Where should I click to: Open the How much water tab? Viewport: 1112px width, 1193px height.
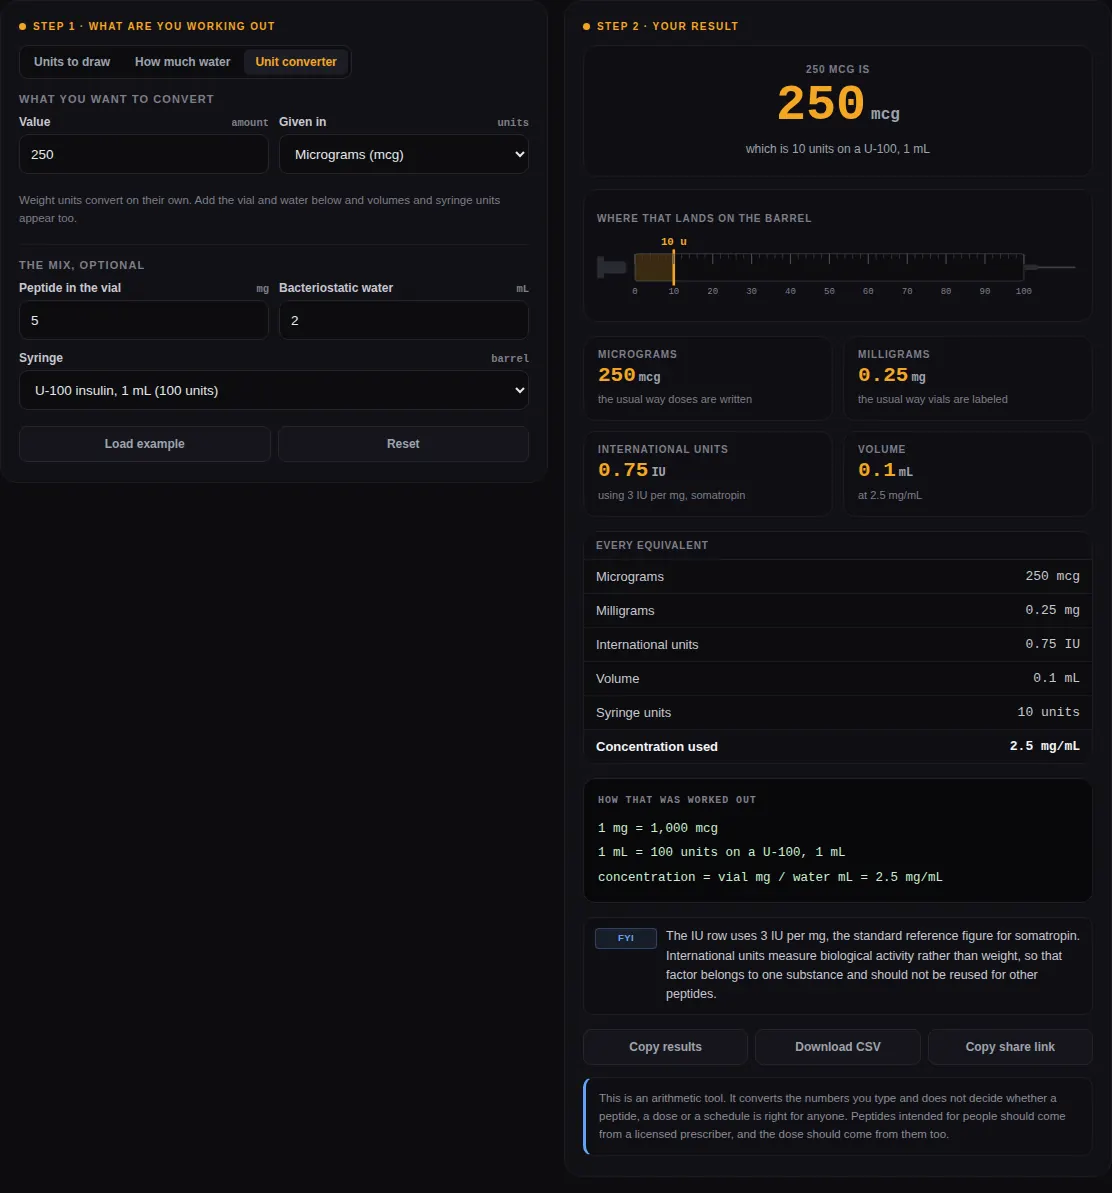tap(183, 62)
